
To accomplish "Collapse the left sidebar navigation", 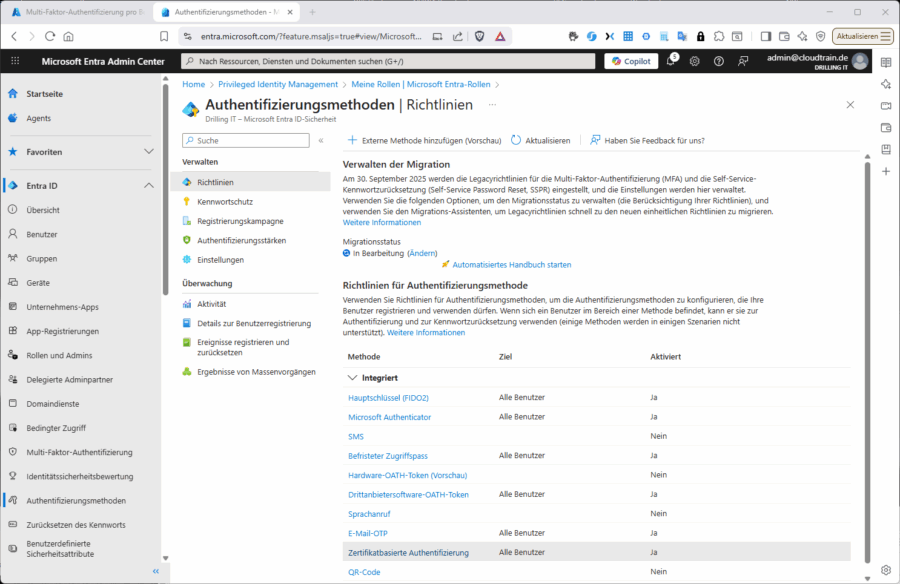I will click(x=156, y=571).
